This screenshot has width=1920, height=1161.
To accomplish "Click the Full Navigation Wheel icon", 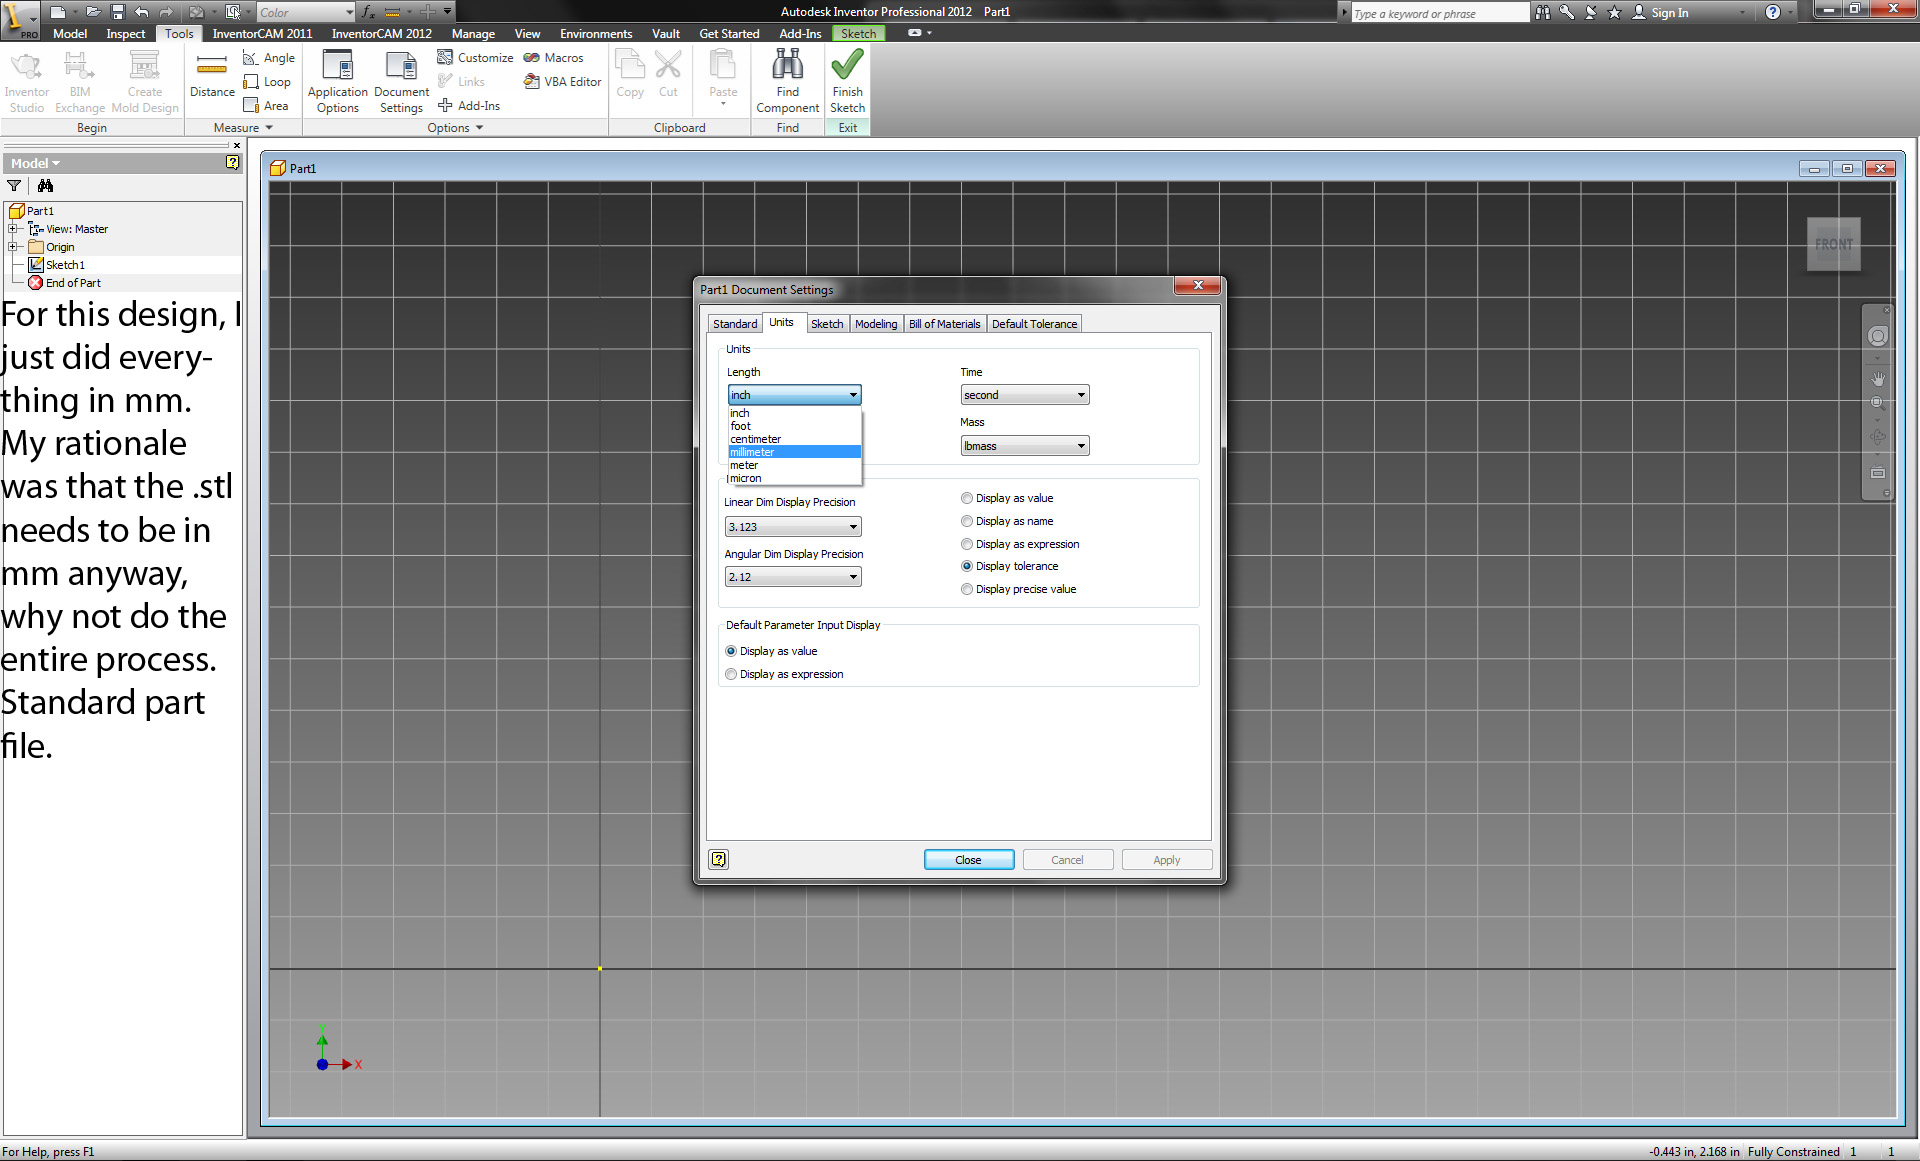I will click(1878, 337).
